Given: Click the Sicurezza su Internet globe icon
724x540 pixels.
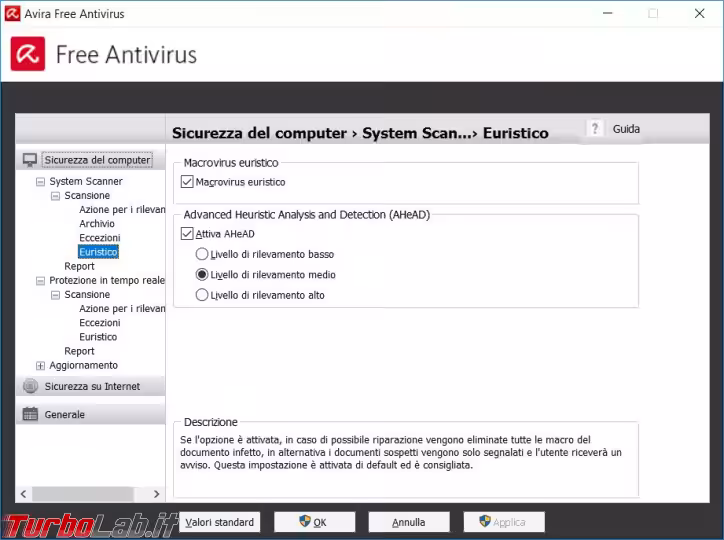Looking at the screenshot, I should 30,386.
